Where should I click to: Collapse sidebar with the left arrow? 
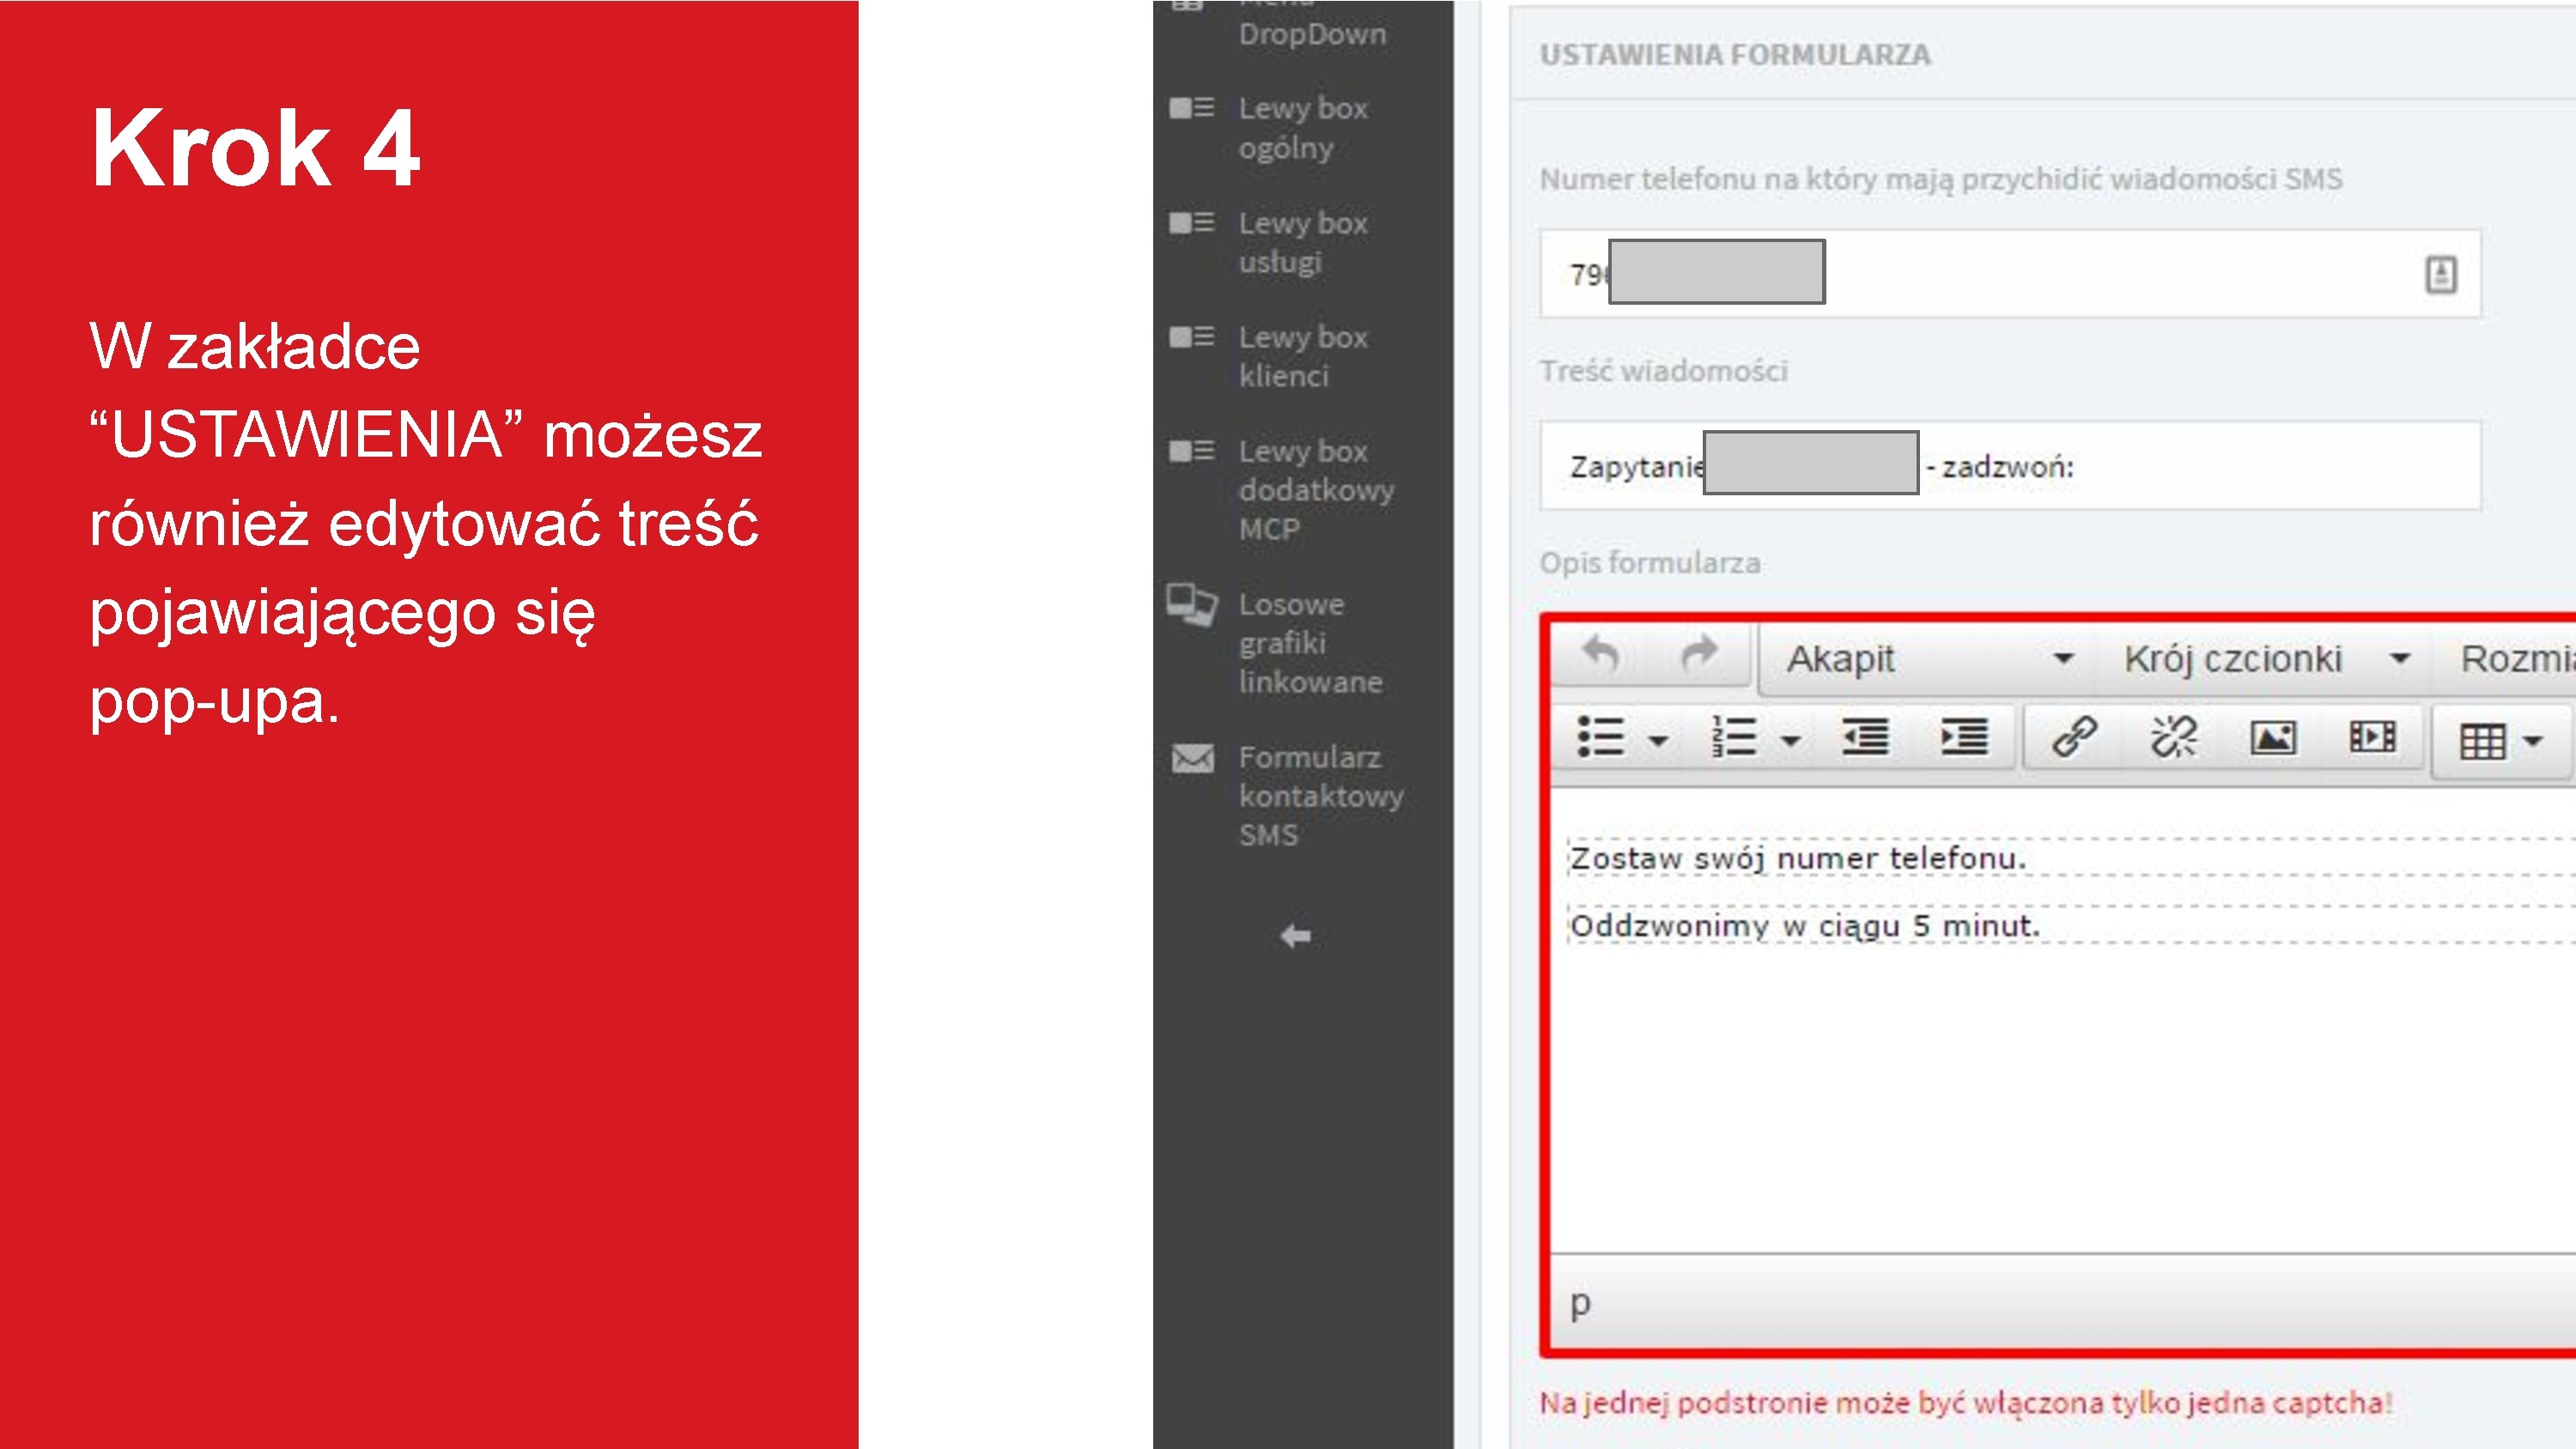1295,936
